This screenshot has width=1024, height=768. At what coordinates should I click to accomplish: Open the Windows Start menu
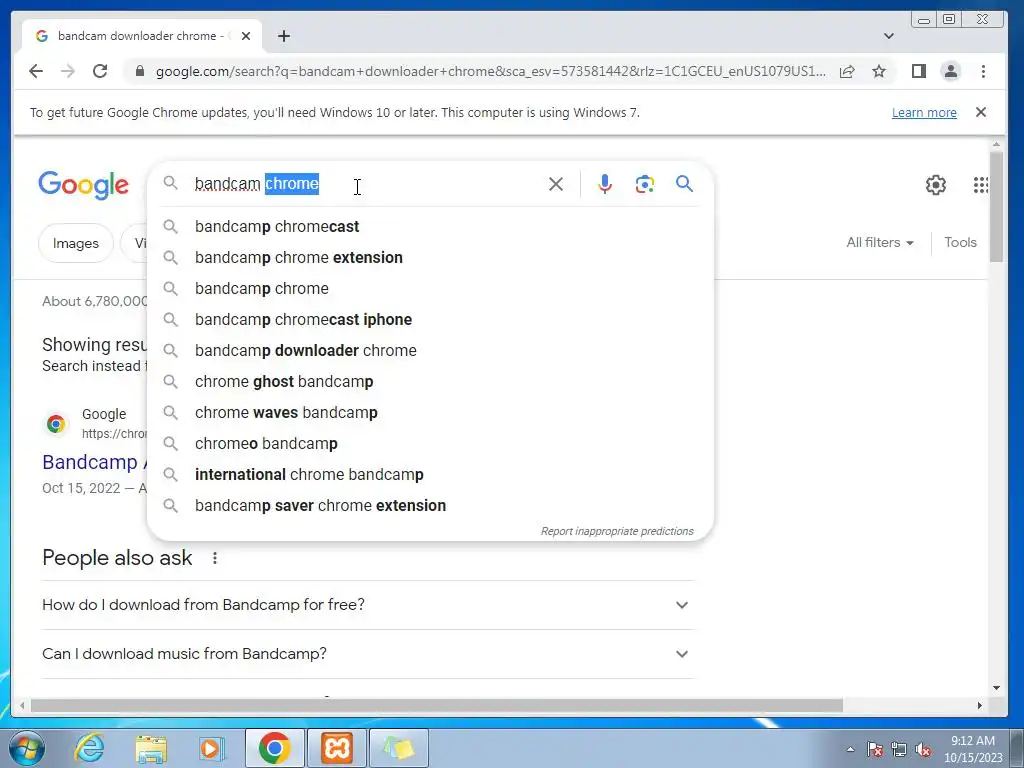pos(26,748)
